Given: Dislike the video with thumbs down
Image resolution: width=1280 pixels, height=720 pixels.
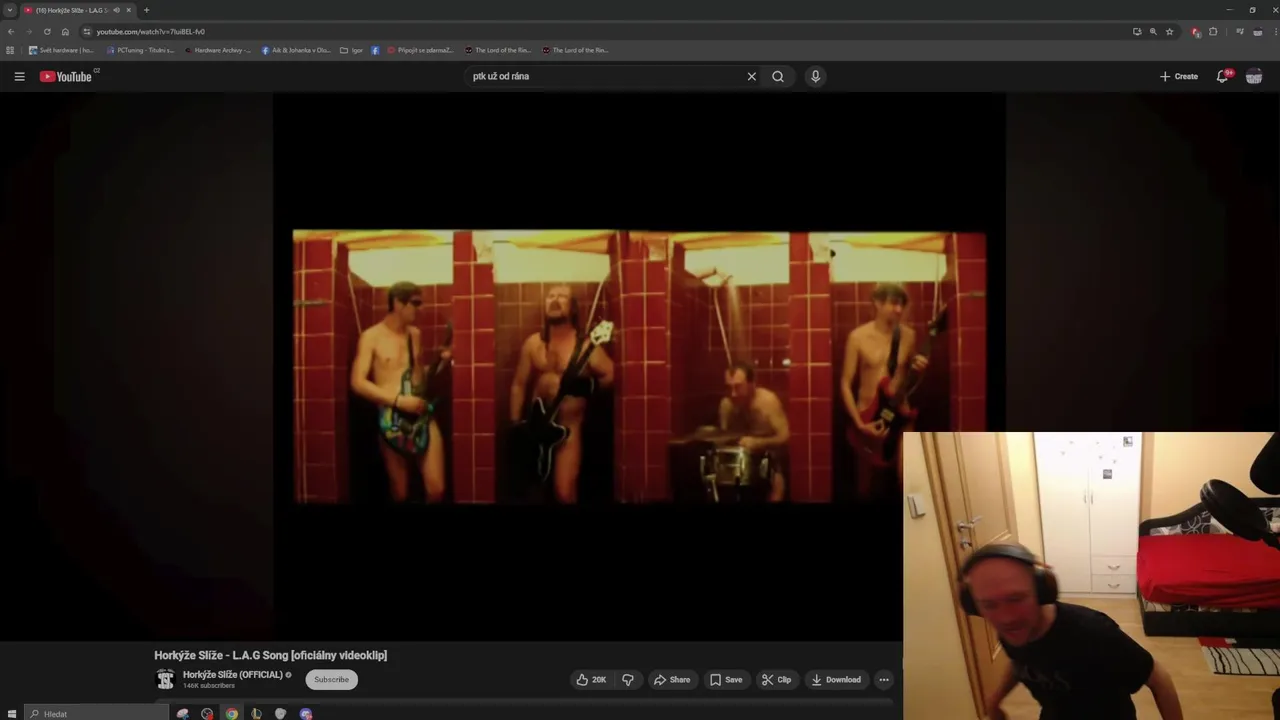Looking at the screenshot, I should [628, 680].
